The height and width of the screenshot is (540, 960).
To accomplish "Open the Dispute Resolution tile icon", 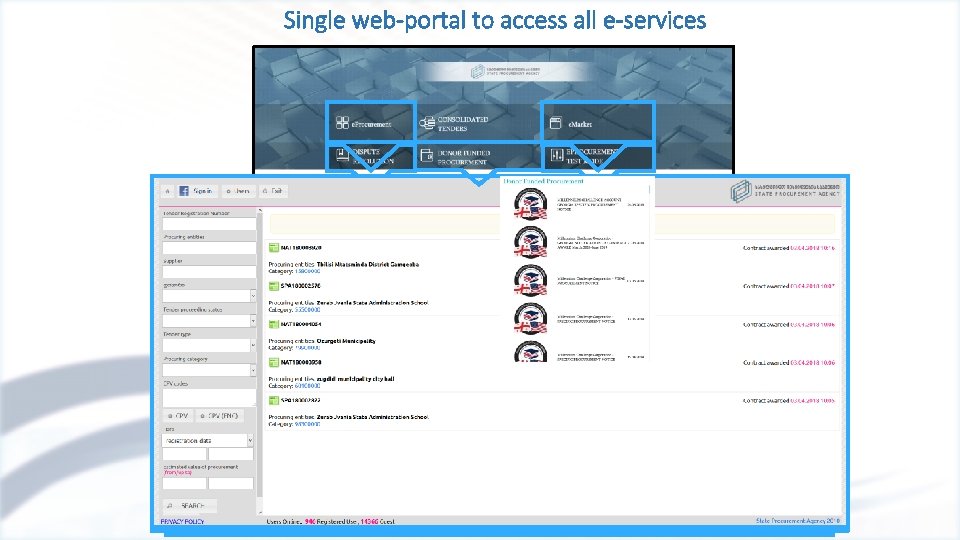I will coord(342,155).
